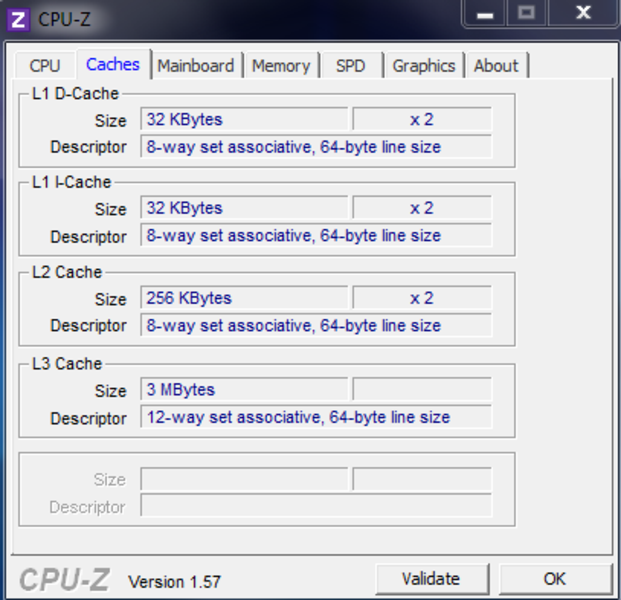
Task: Click the L1 I-Cache group label
Action: coord(71,182)
